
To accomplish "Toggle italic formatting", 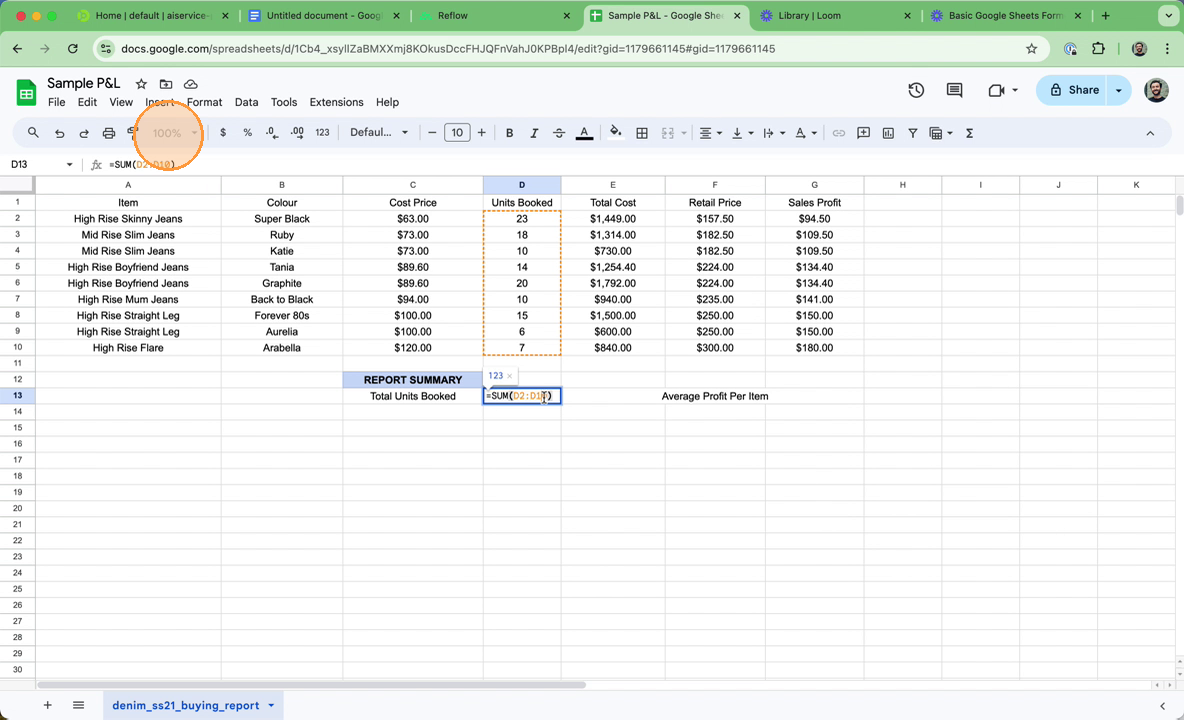I will pyautogui.click(x=534, y=133).
